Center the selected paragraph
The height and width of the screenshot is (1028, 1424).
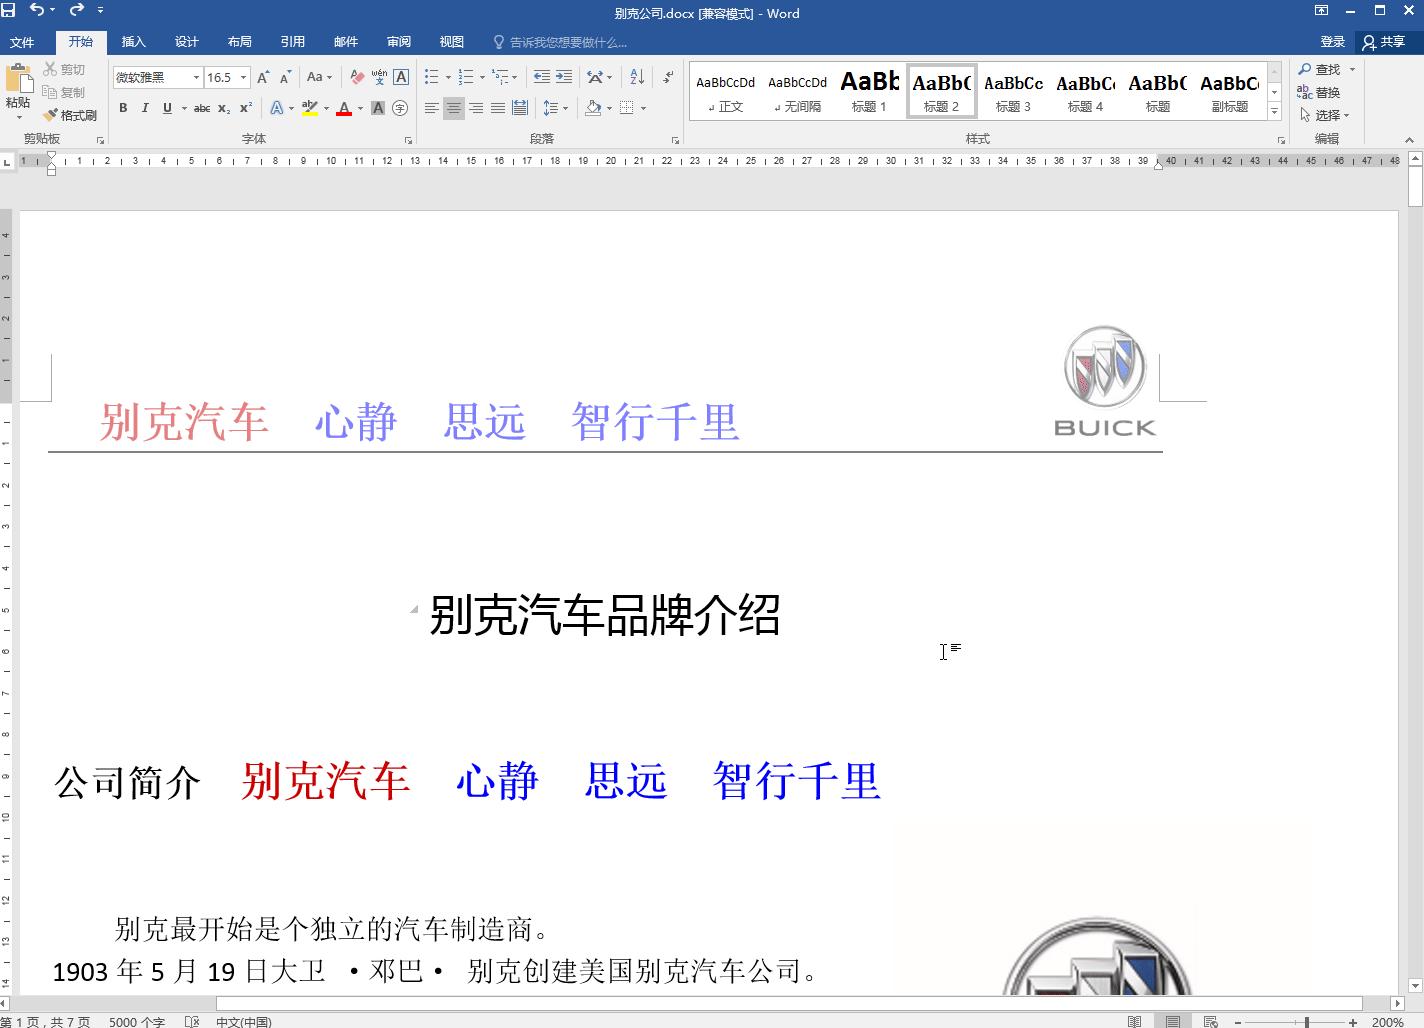pos(453,108)
